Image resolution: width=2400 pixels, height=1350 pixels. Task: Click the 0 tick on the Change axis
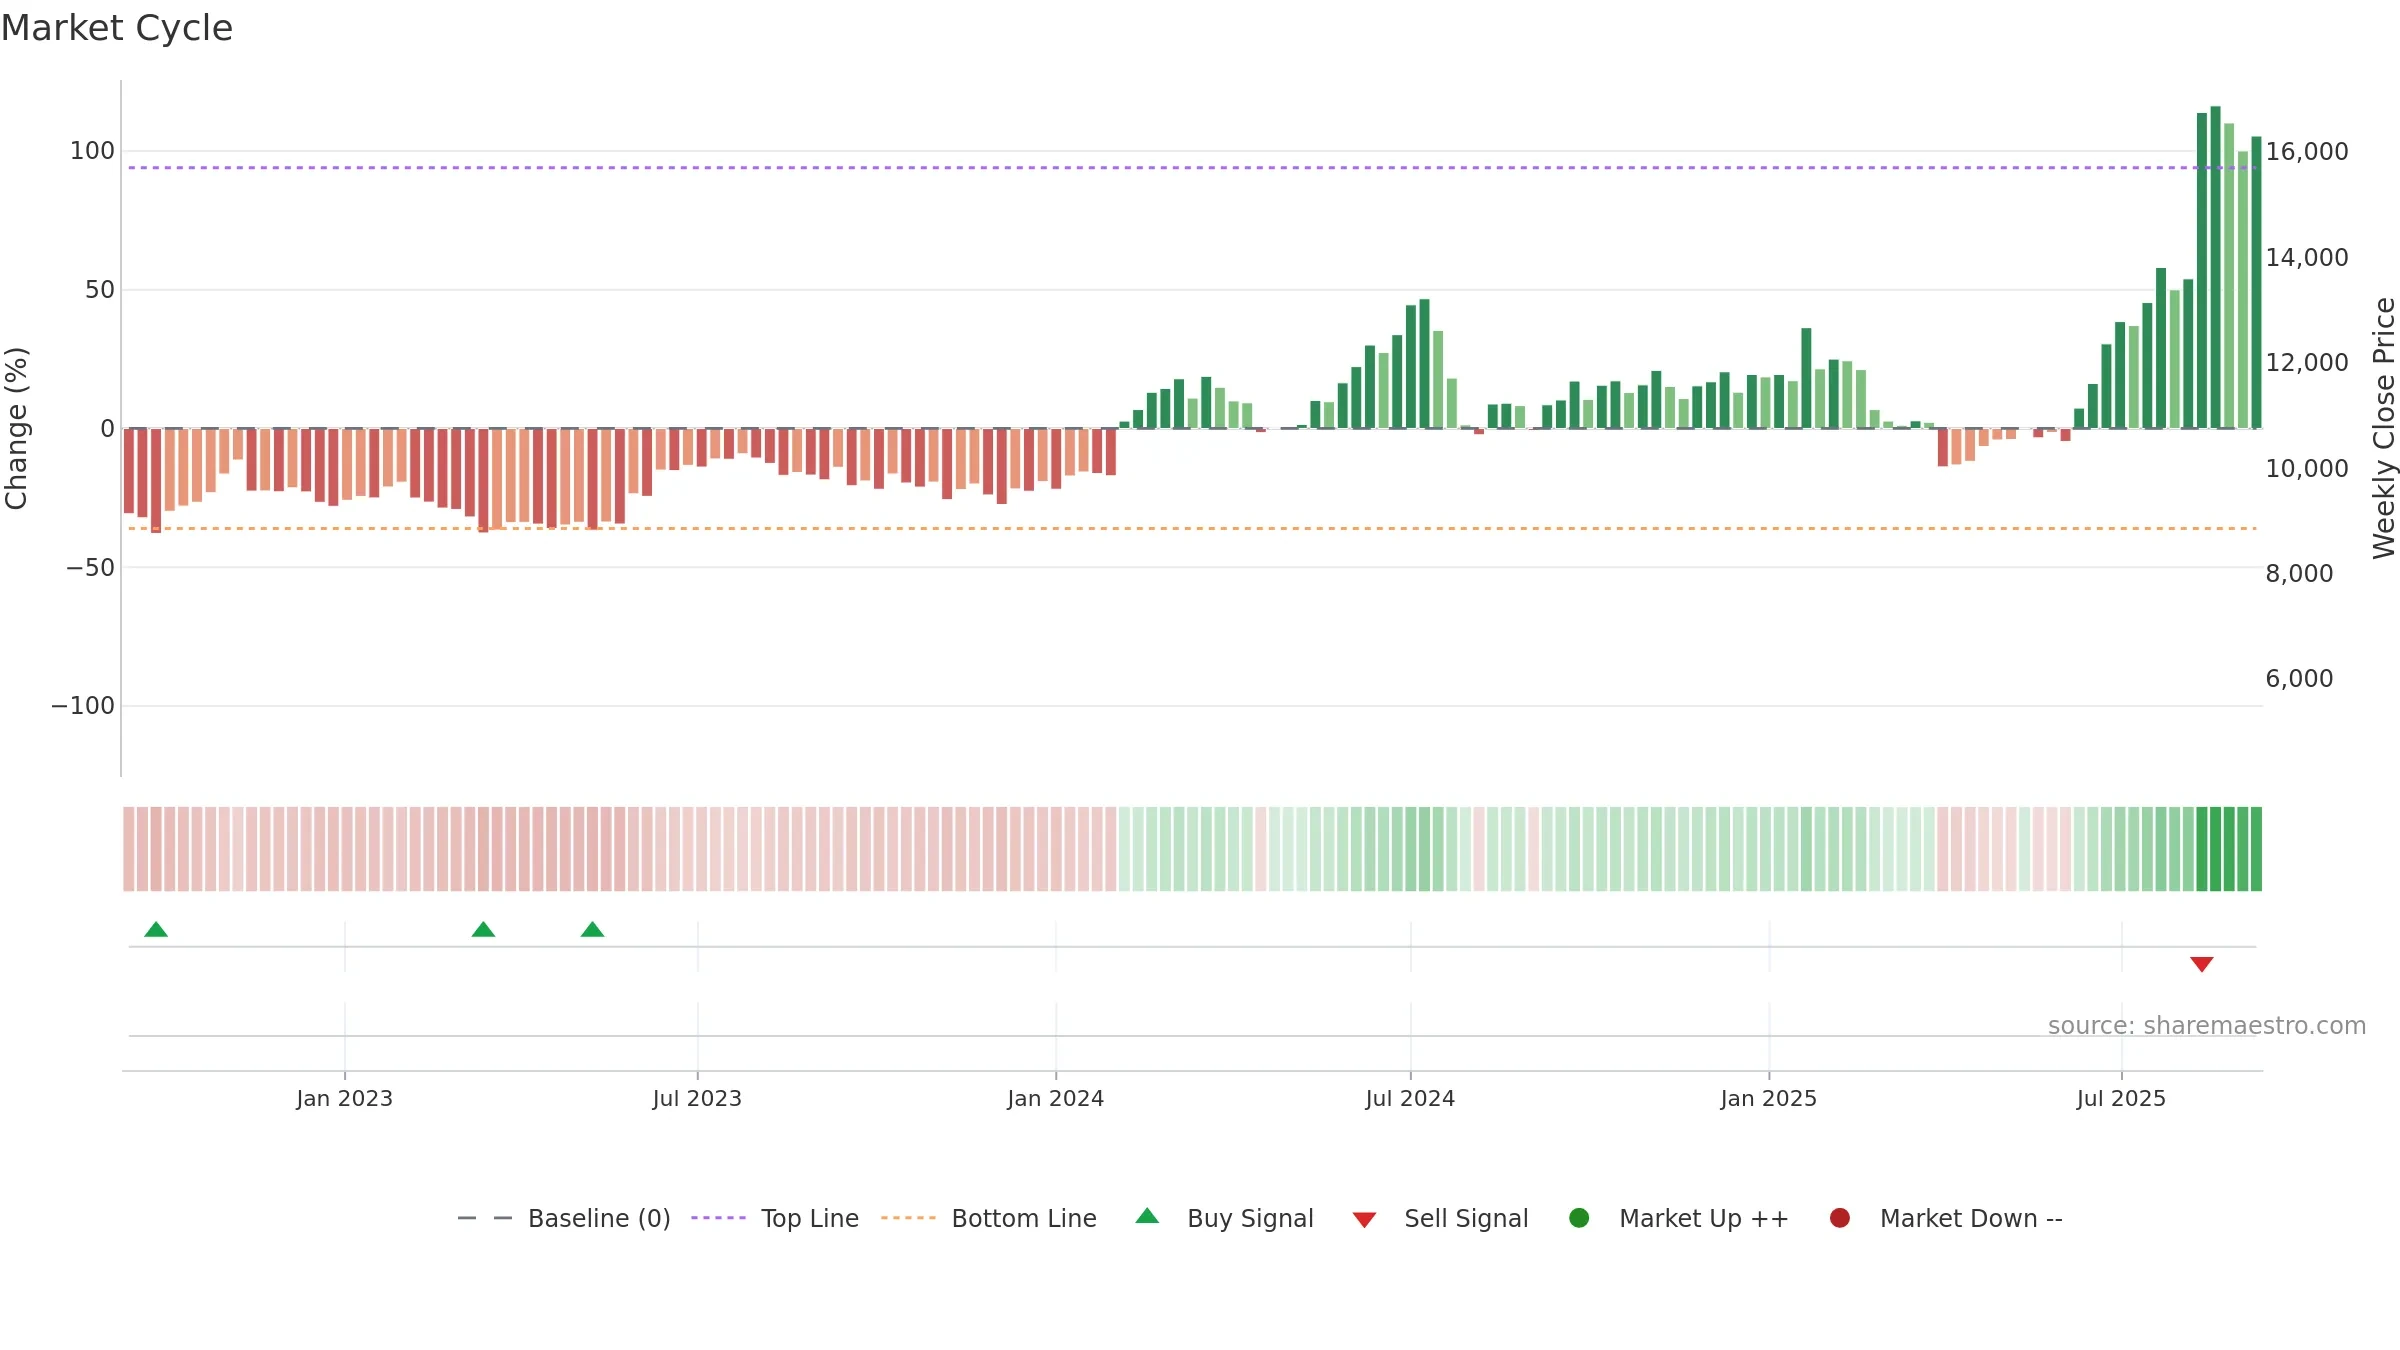click(x=108, y=429)
